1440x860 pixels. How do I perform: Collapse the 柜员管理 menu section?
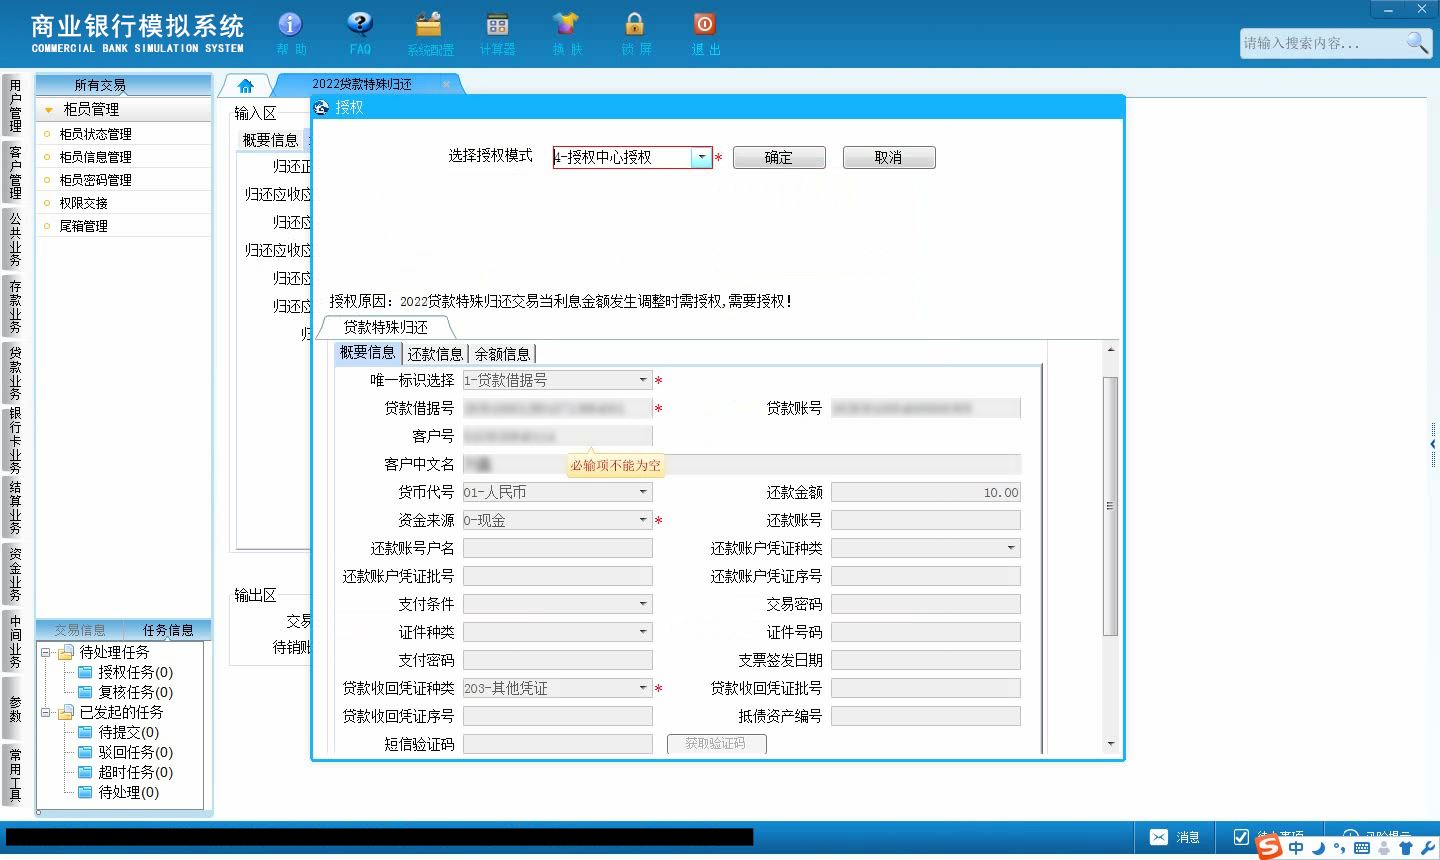pyautogui.click(x=49, y=110)
